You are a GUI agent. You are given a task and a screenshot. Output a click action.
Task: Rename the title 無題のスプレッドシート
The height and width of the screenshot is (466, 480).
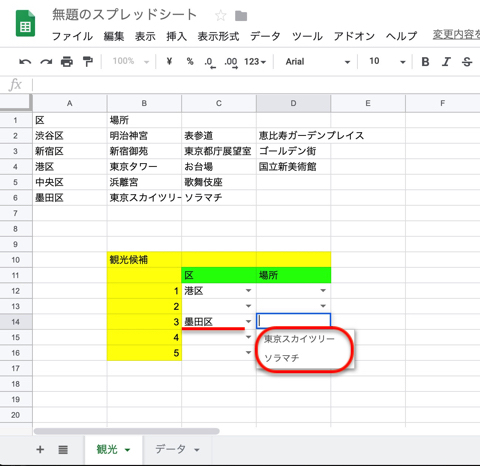point(124,15)
